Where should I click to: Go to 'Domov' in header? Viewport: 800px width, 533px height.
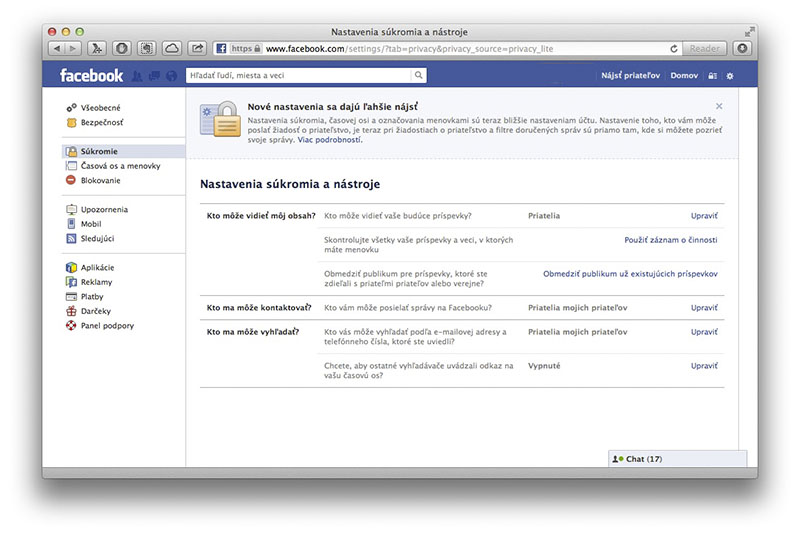(684, 75)
